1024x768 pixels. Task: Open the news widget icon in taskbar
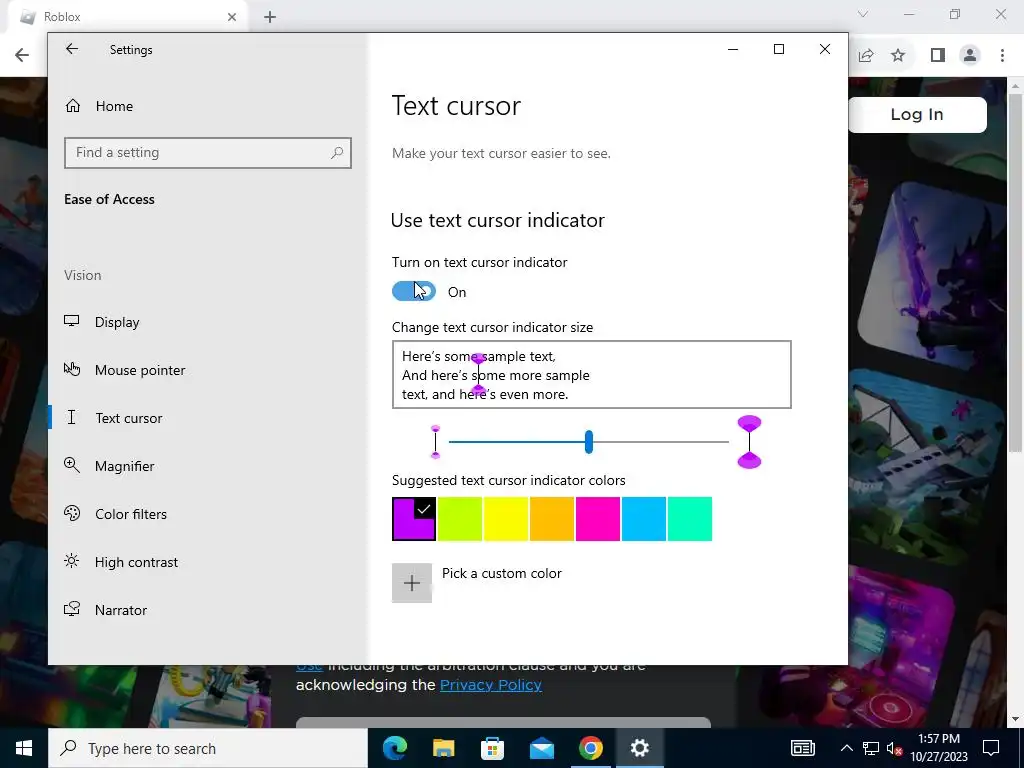(x=803, y=748)
